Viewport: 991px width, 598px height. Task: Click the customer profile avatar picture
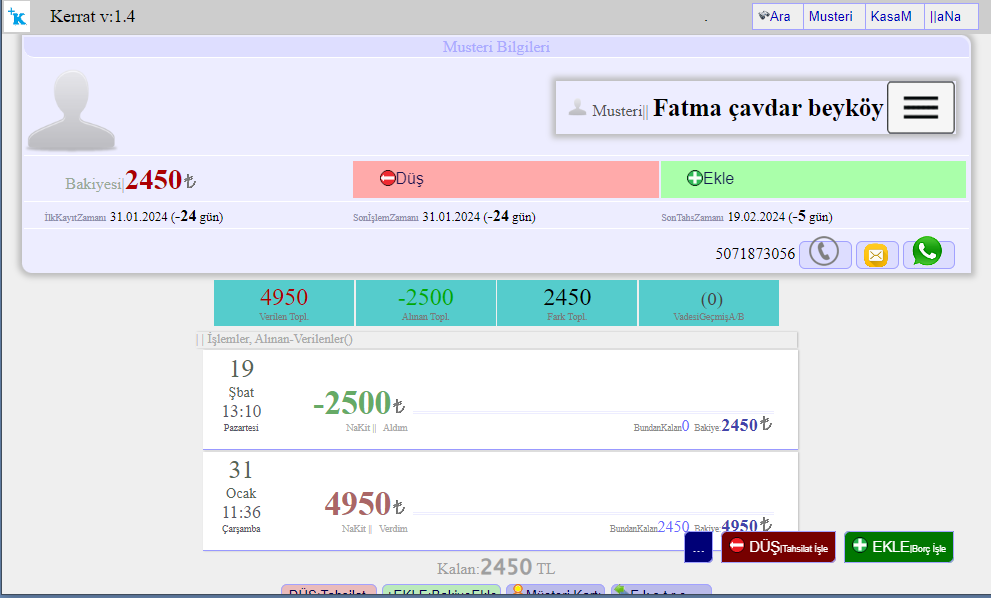[71, 110]
